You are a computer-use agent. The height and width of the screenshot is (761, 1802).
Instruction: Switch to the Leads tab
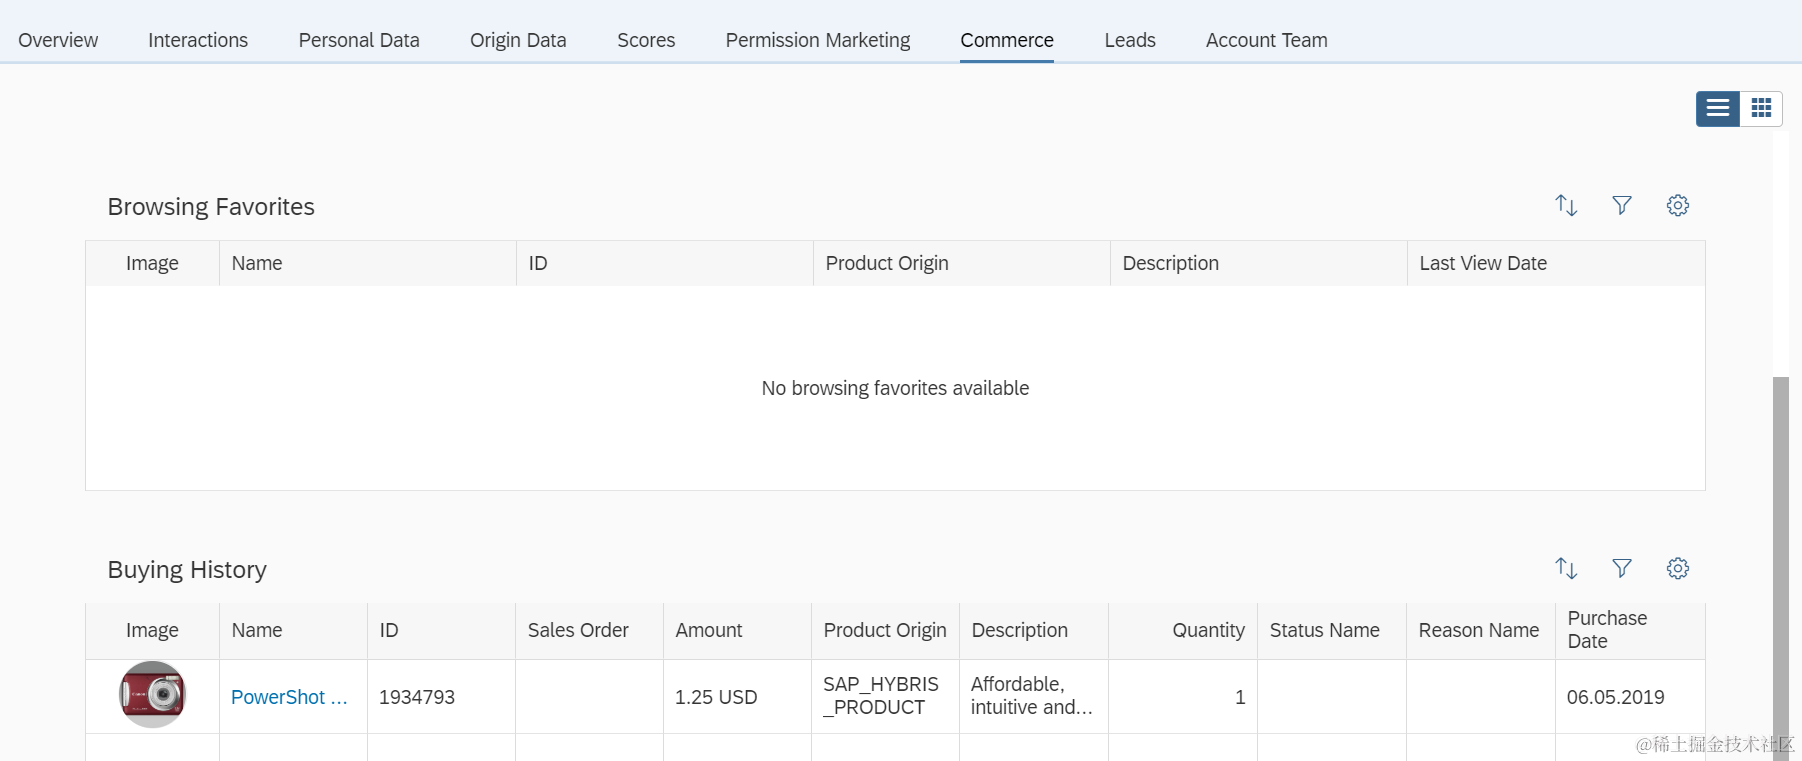point(1130,40)
